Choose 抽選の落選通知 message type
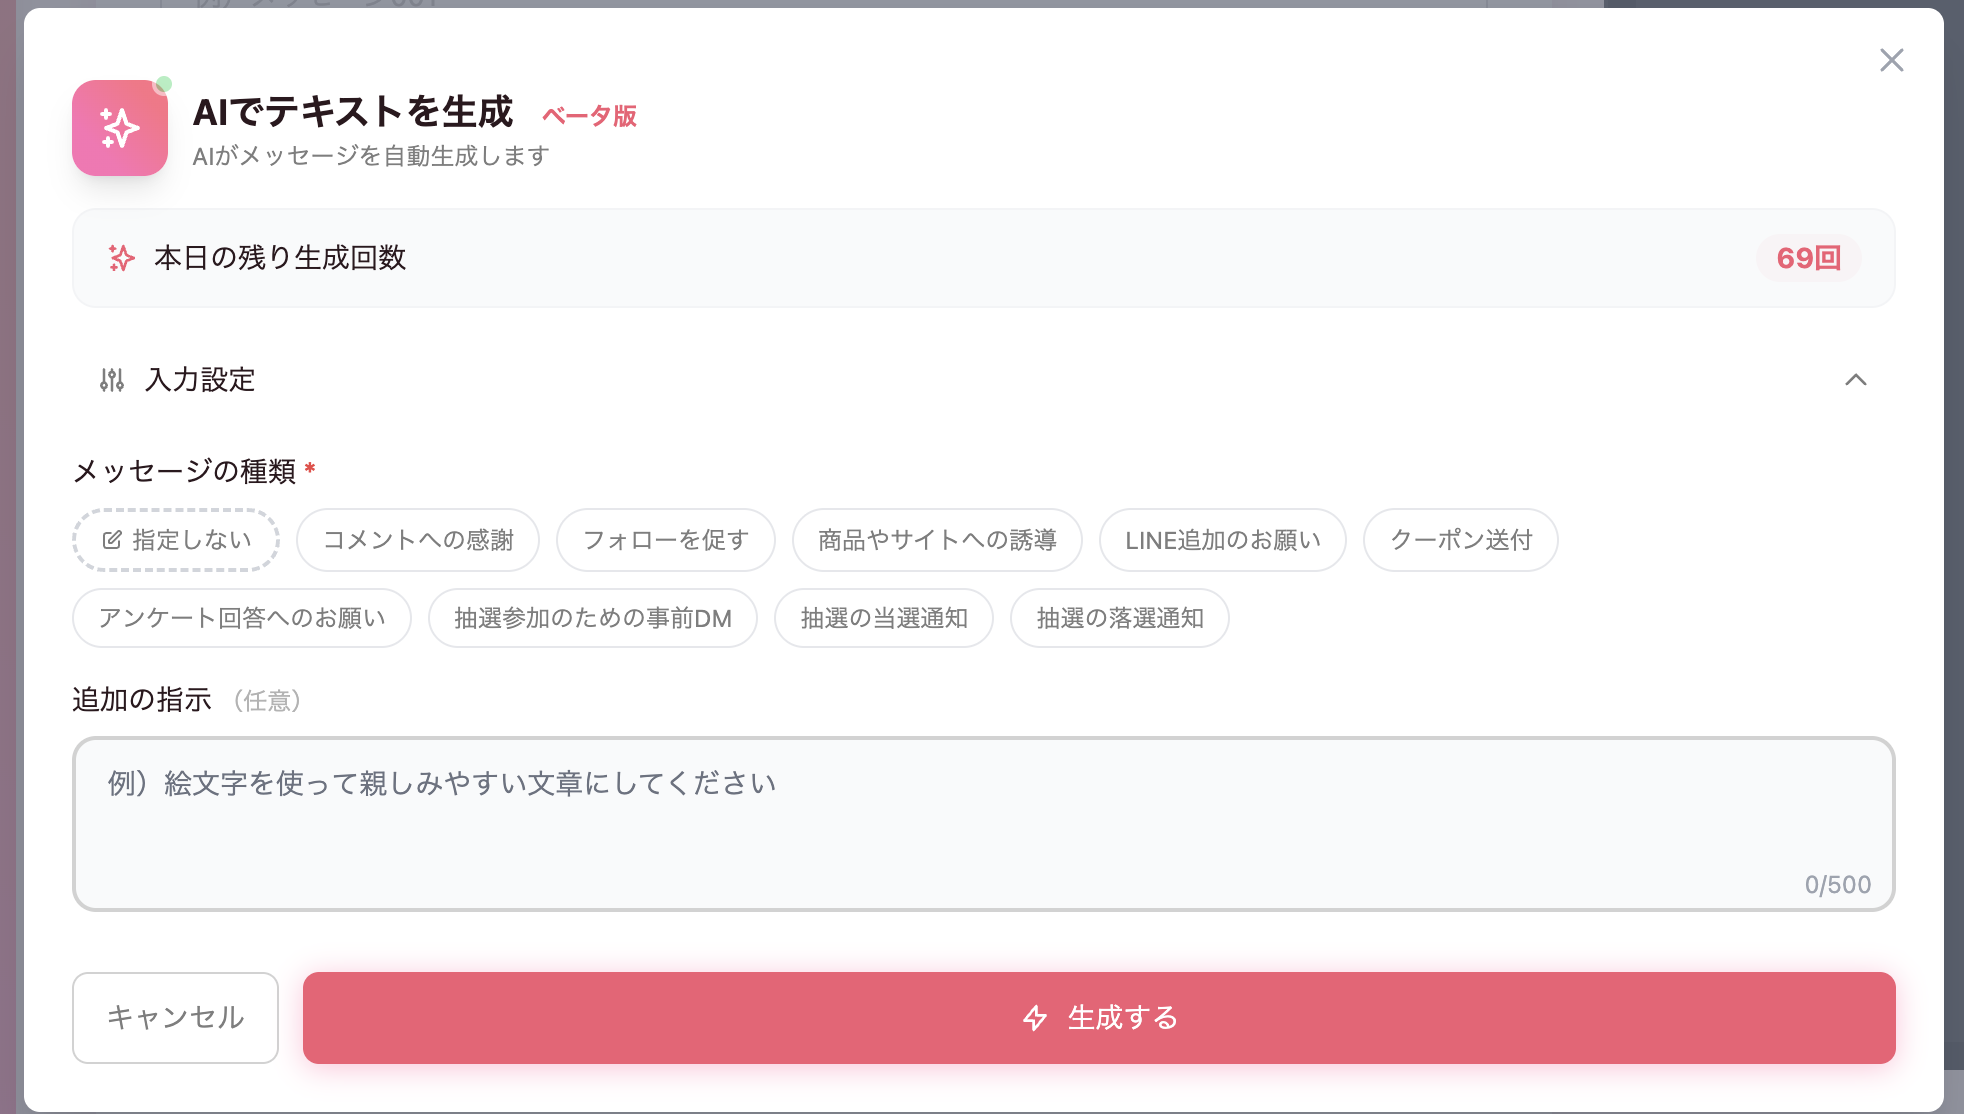The image size is (1964, 1114). click(x=1119, y=618)
